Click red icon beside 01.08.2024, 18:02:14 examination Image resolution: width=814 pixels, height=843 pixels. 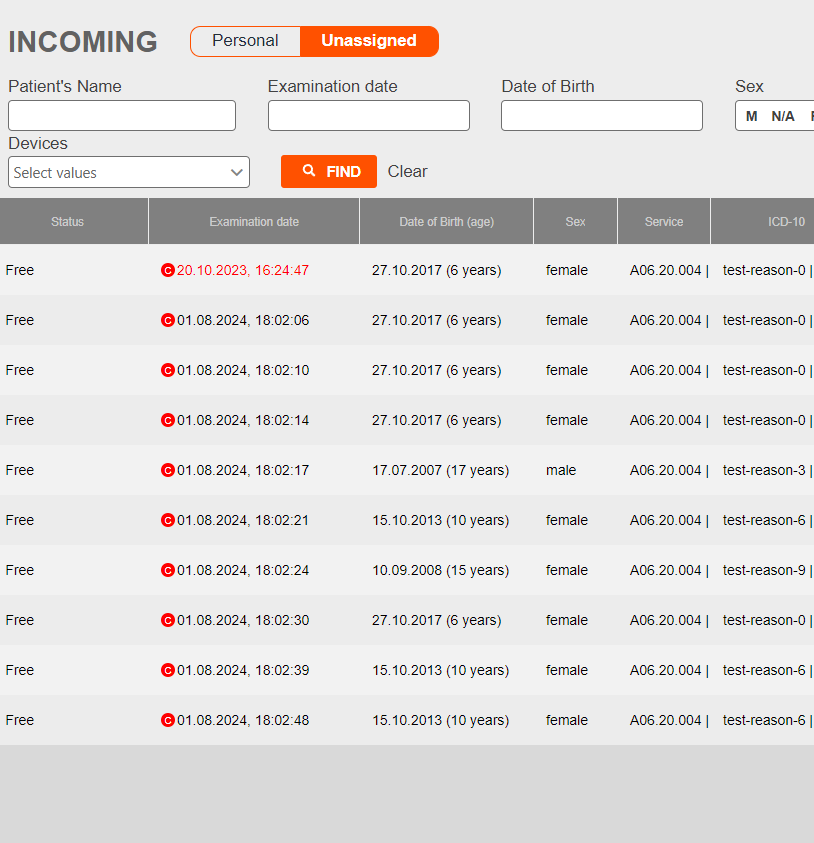point(168,420)
